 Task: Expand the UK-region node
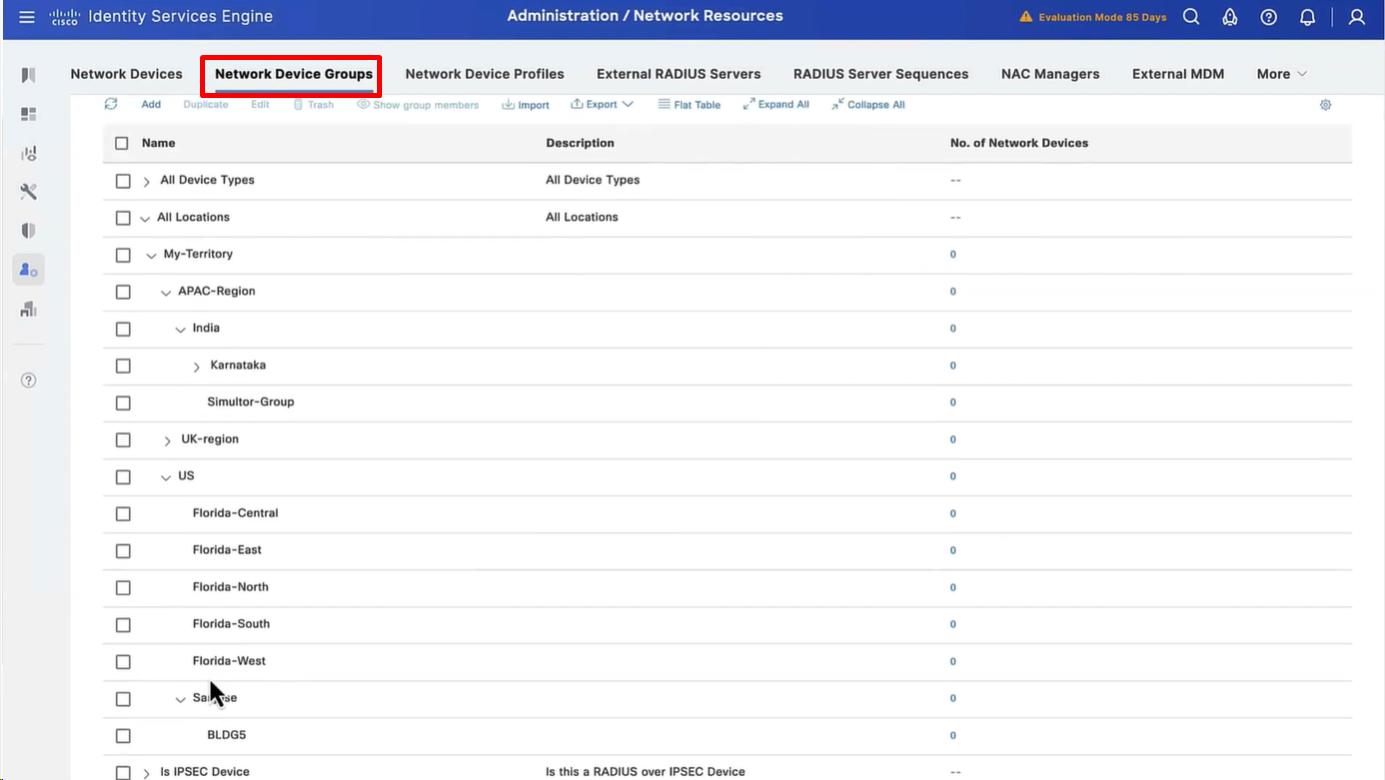click(167, 441)
